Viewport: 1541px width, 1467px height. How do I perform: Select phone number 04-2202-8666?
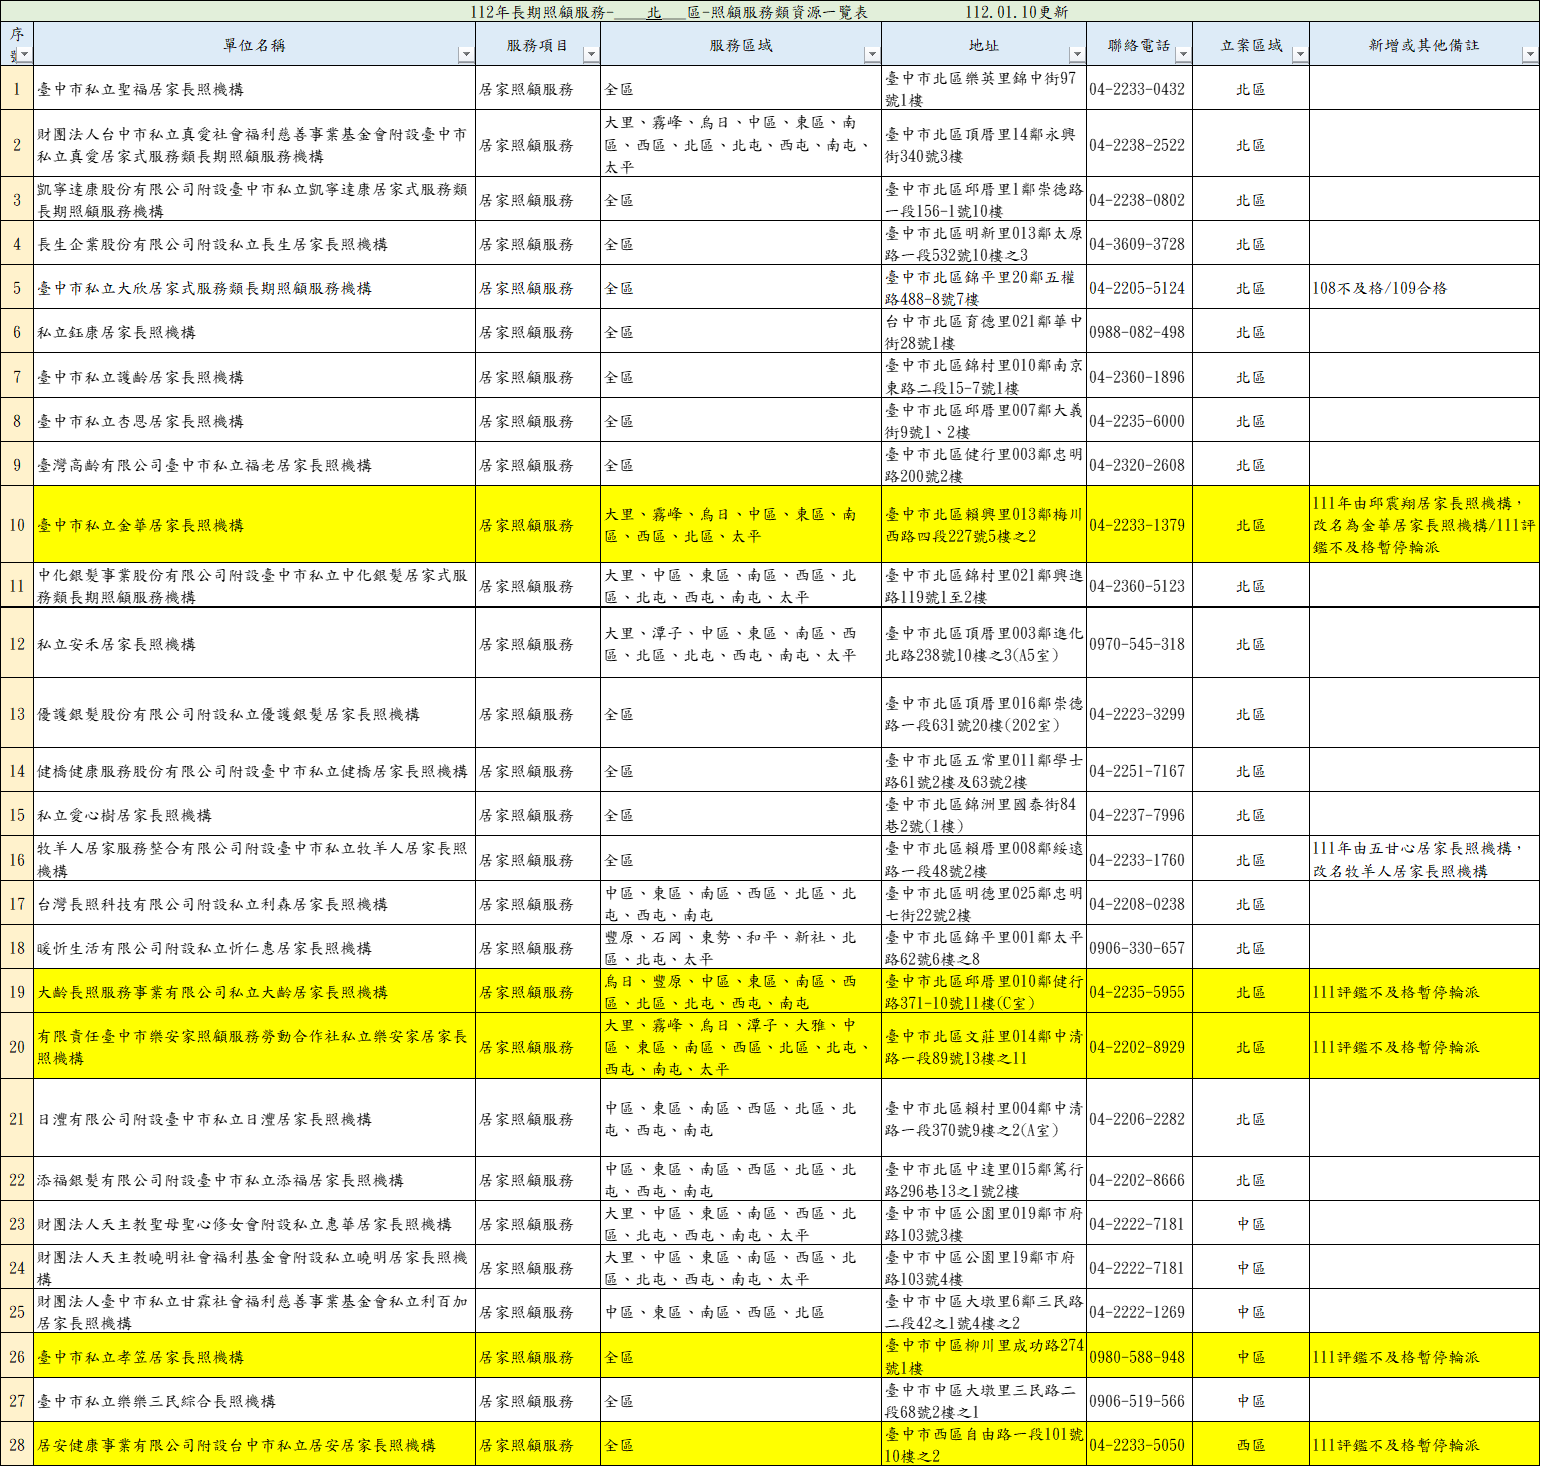(1139, 1180)
